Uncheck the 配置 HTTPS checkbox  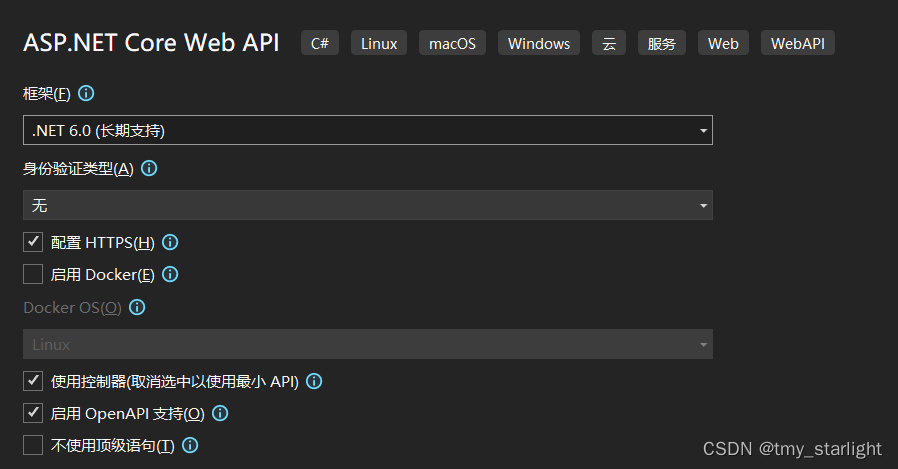(x=33, y=242)
